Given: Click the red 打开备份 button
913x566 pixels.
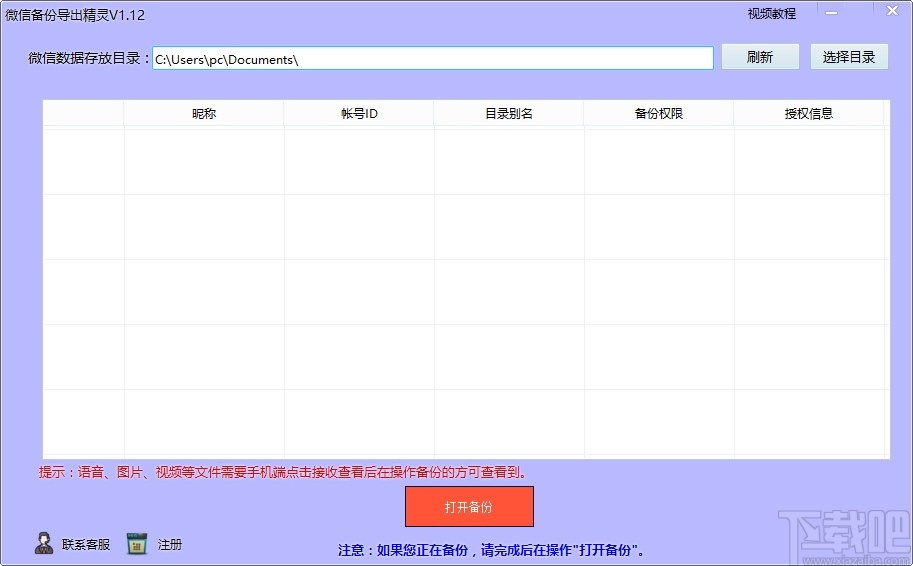Looking at the screenshot, I should tap(469, 507).
